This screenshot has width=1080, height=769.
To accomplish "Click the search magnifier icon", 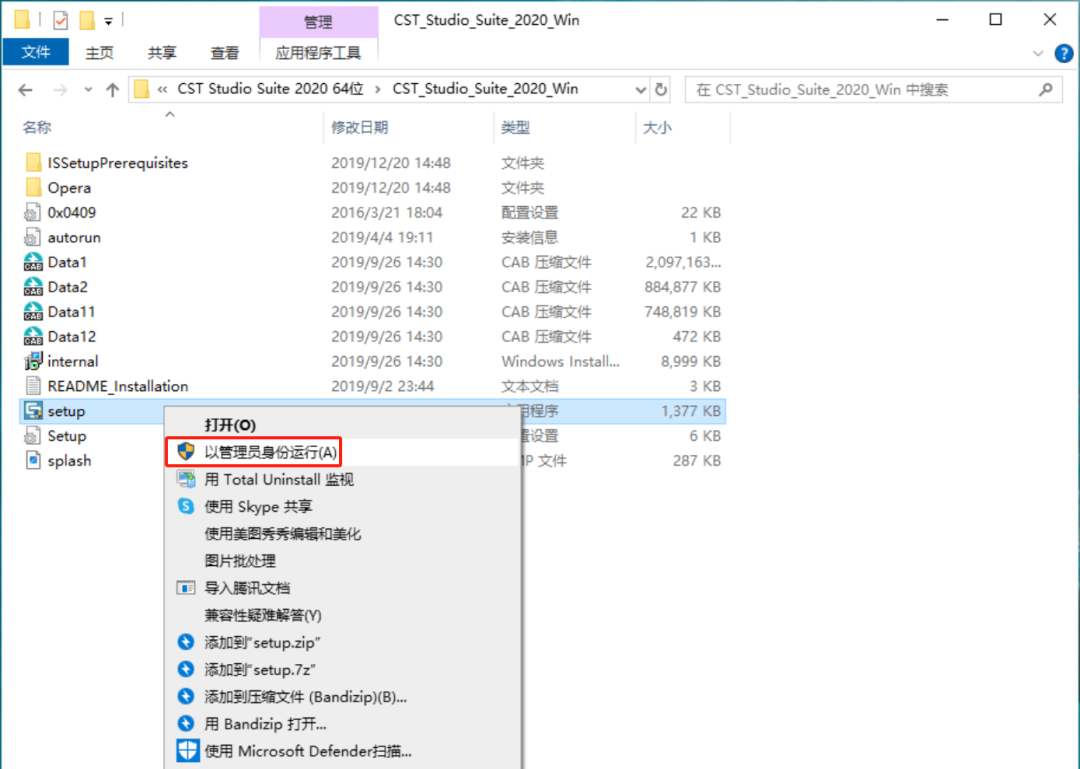I will [x=1046, y=90].
